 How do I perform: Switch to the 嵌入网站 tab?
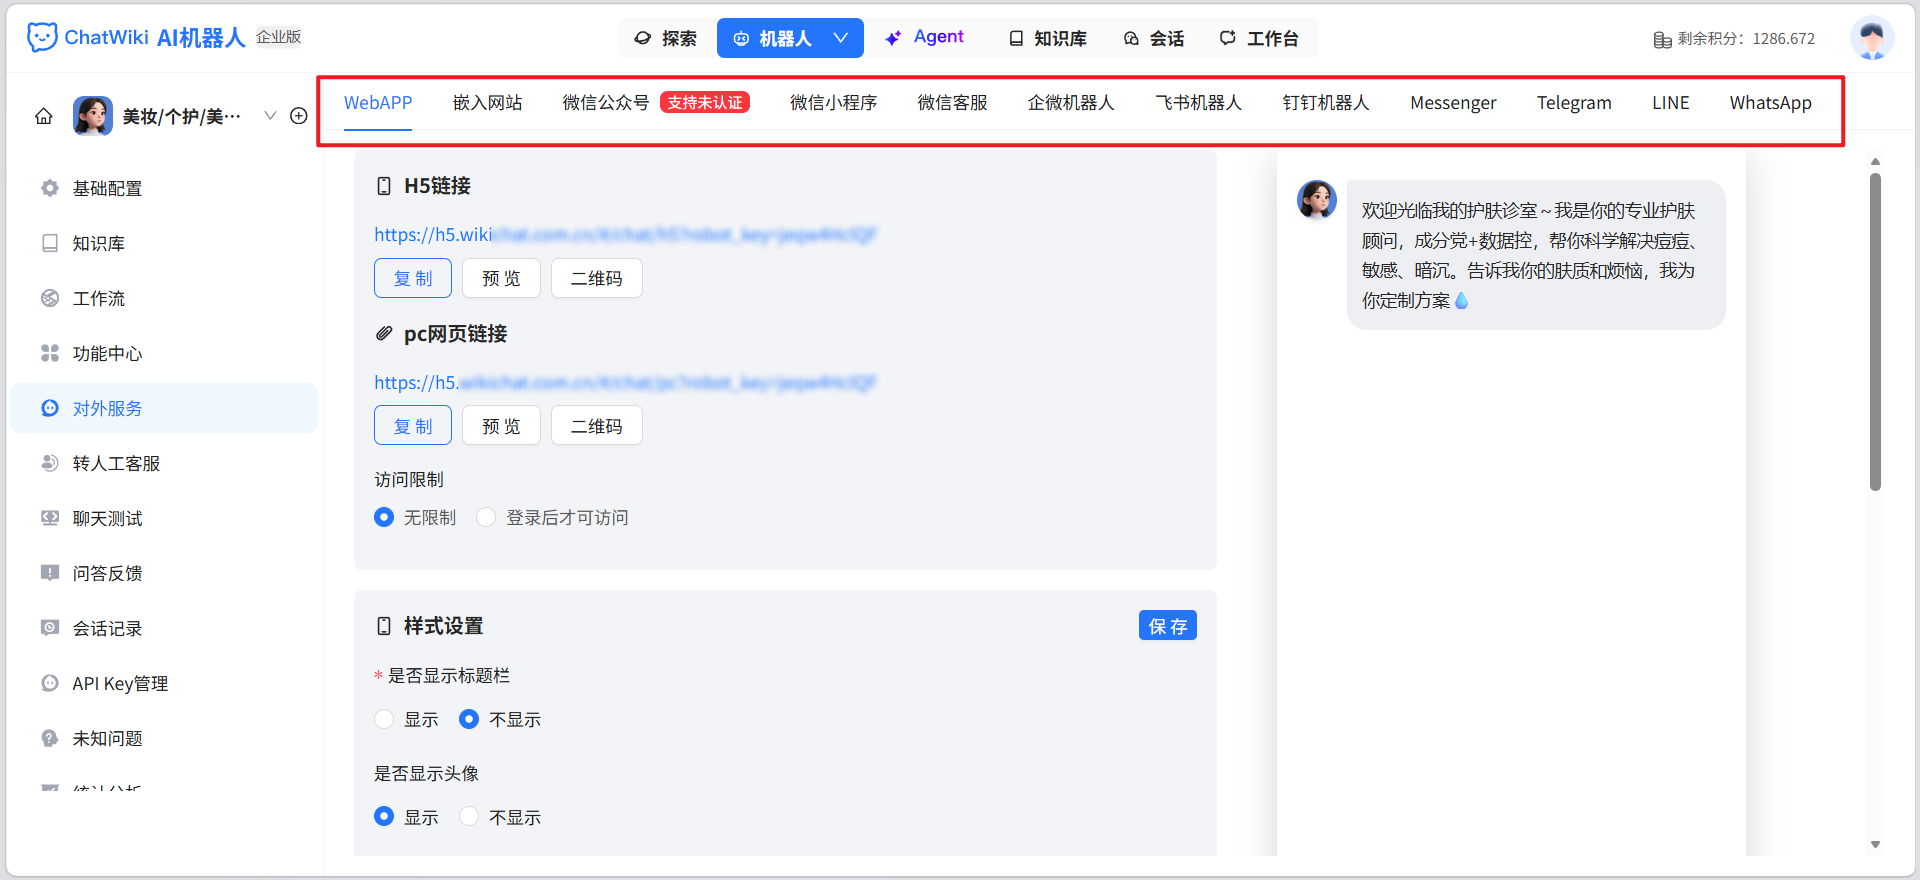click(x=487, y=103)
